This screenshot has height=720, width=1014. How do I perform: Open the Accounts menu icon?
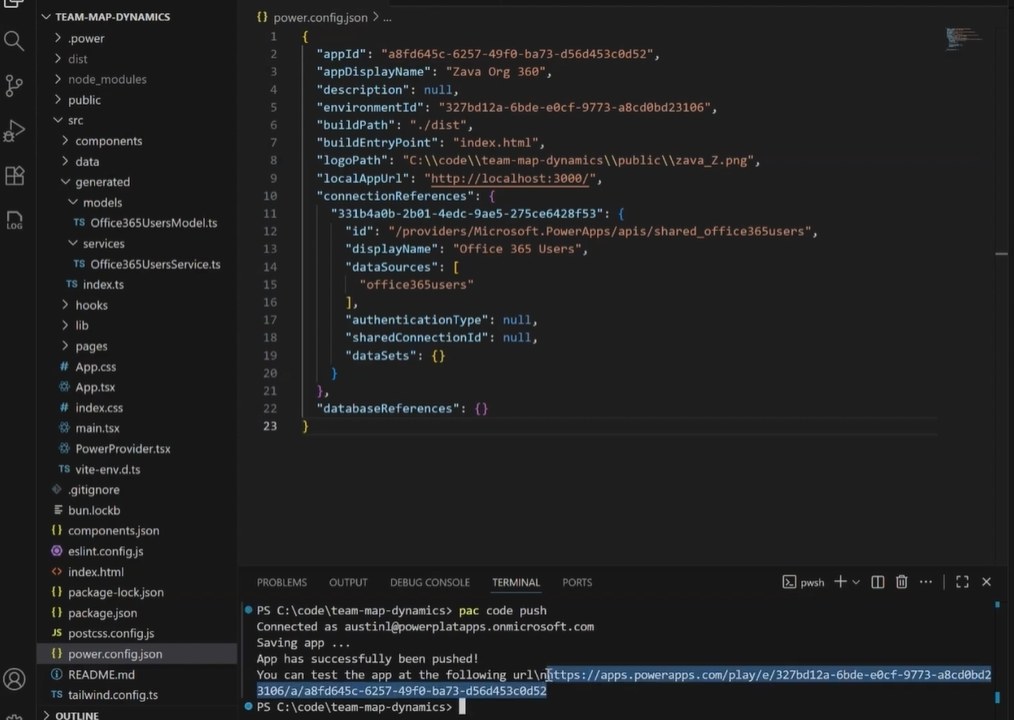14,679
